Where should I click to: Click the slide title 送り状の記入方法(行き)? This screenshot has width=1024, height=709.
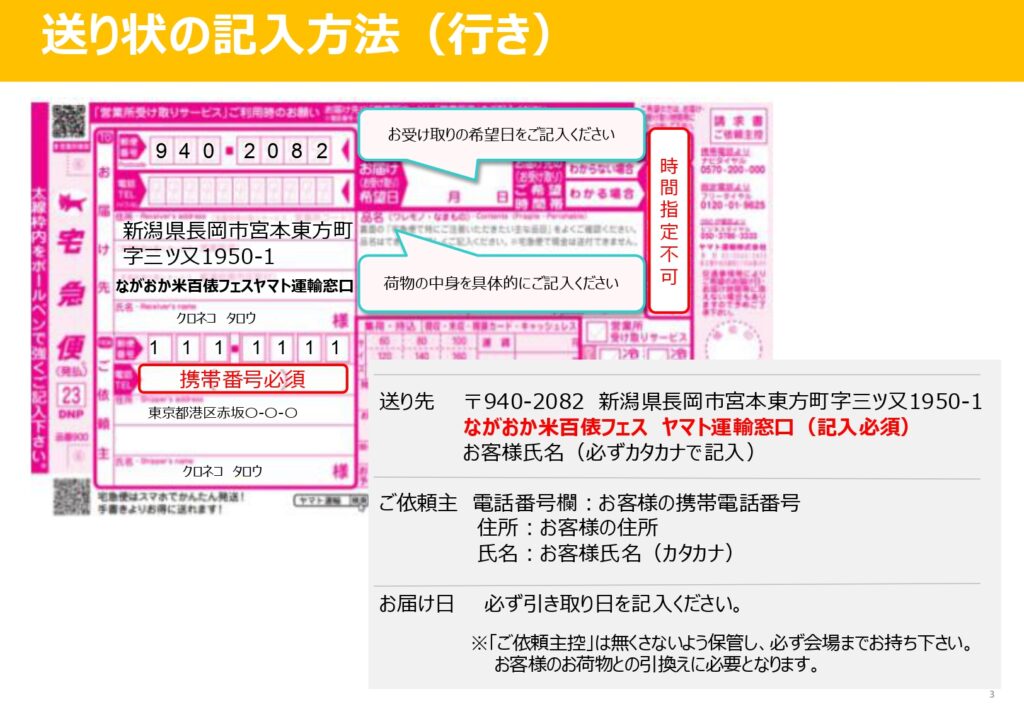point(296,38)
